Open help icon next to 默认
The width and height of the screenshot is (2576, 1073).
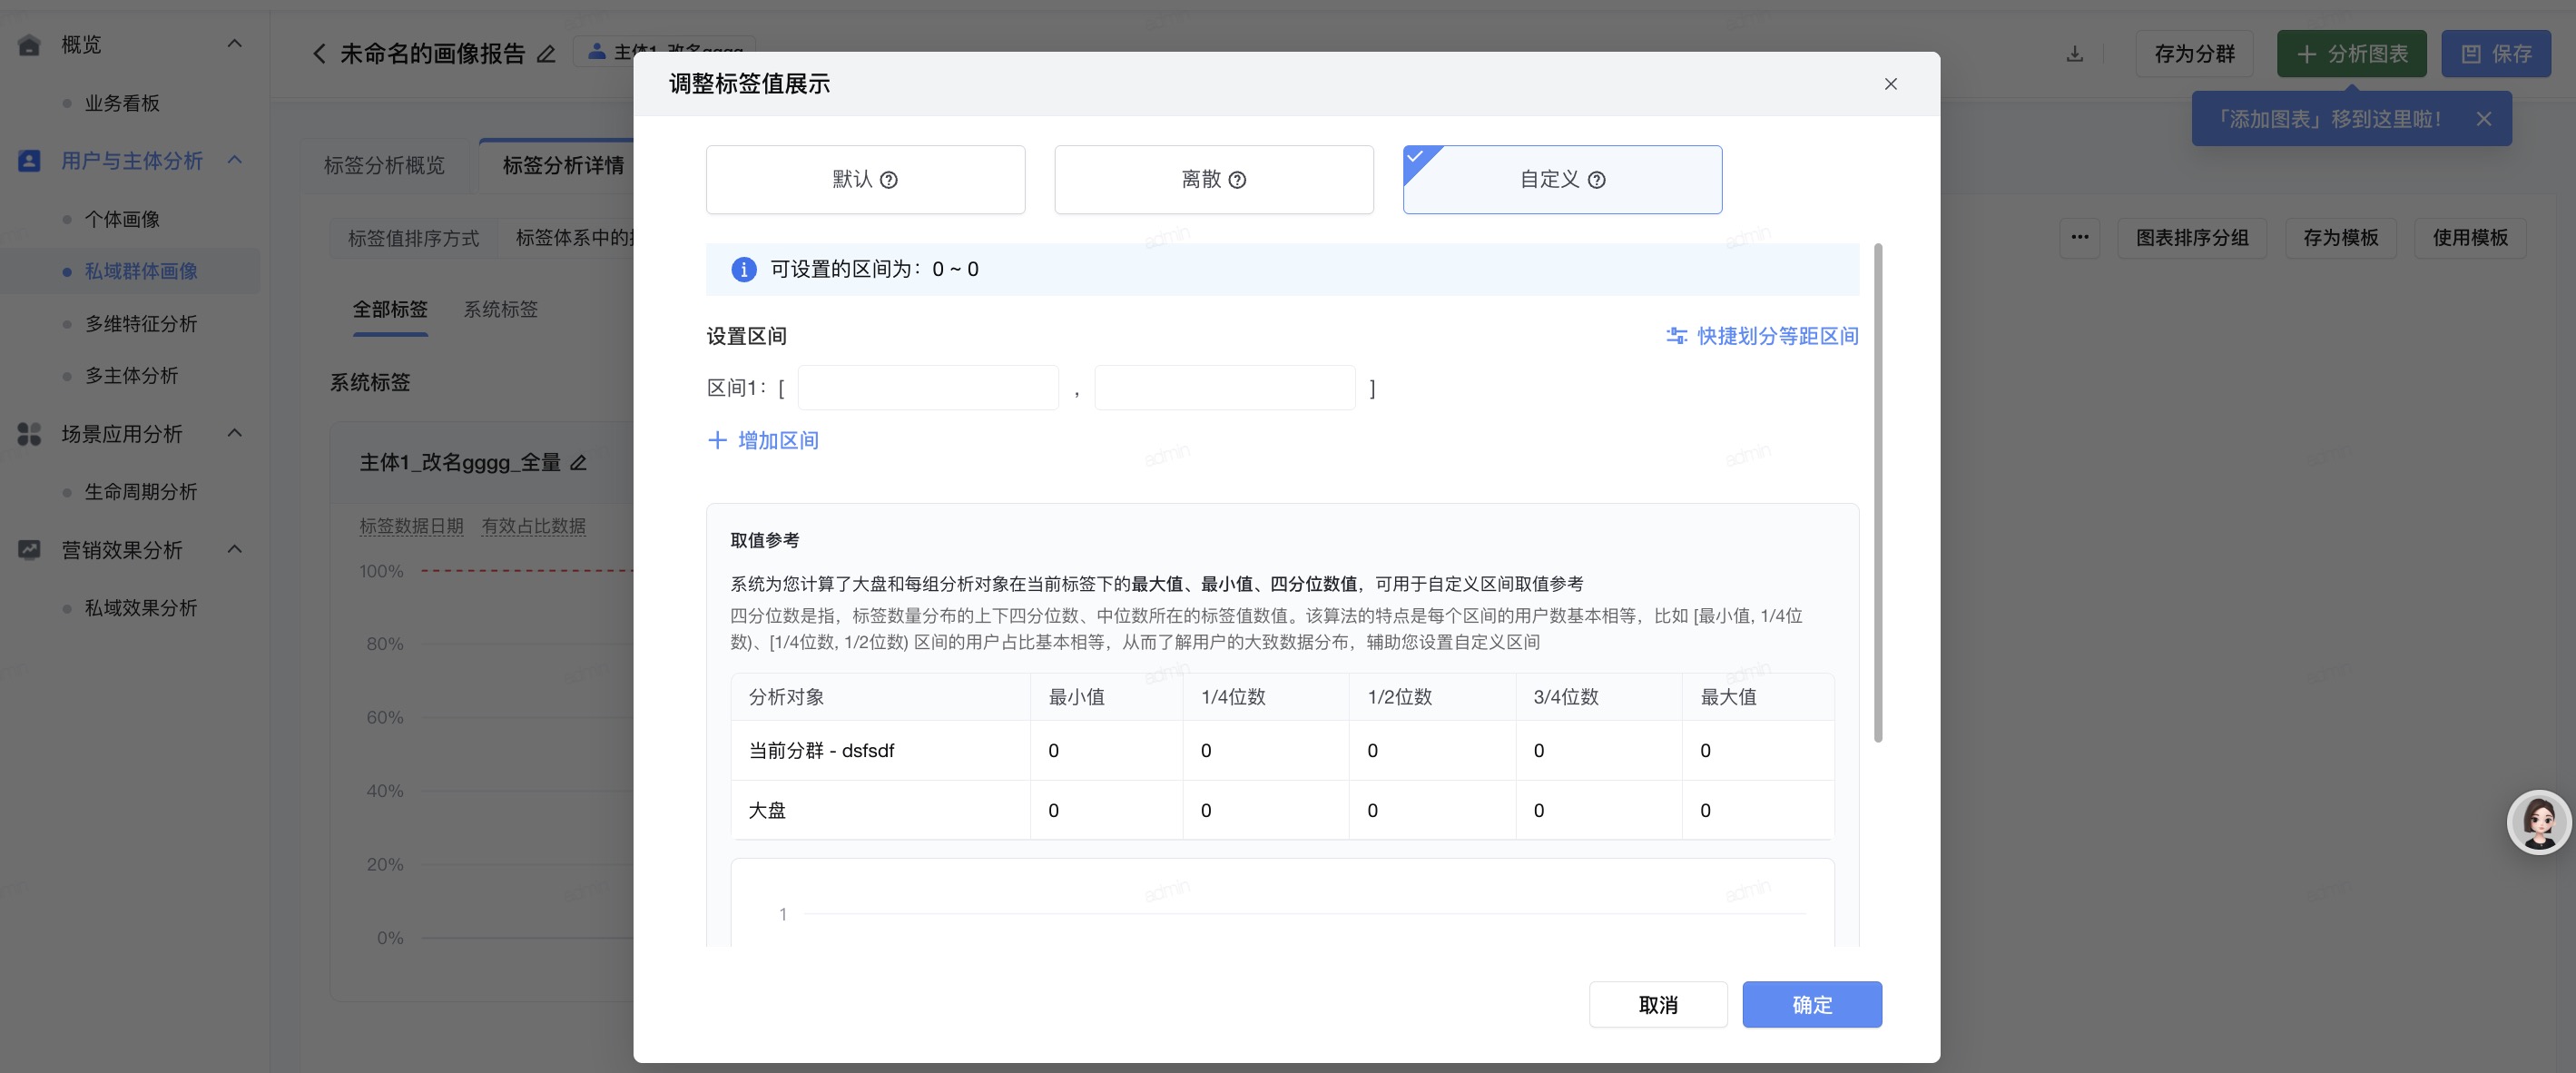(888, 180)
